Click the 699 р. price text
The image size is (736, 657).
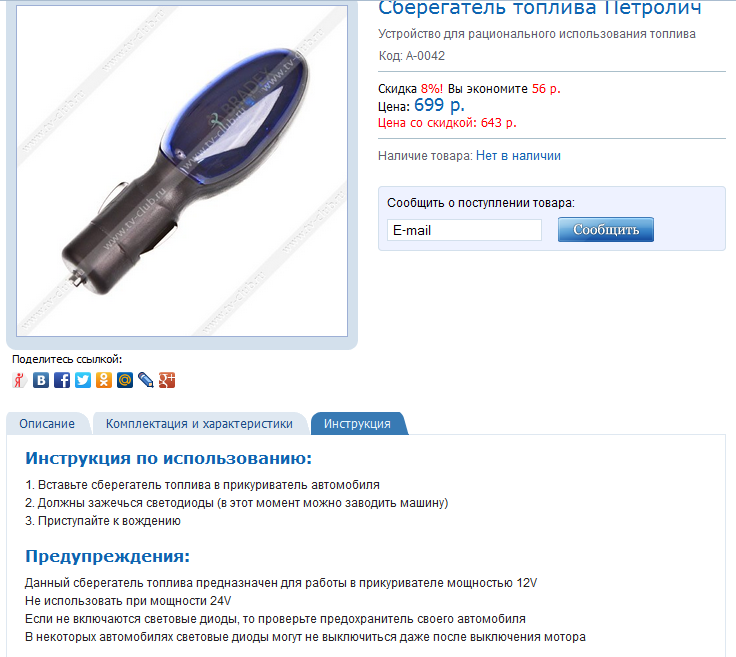(x=439, y=105)
